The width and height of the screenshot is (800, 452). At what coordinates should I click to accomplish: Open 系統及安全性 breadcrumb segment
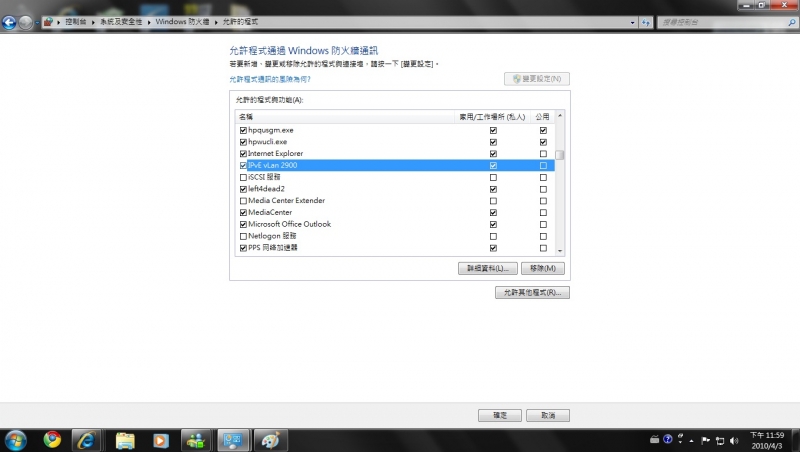point(121,22)
